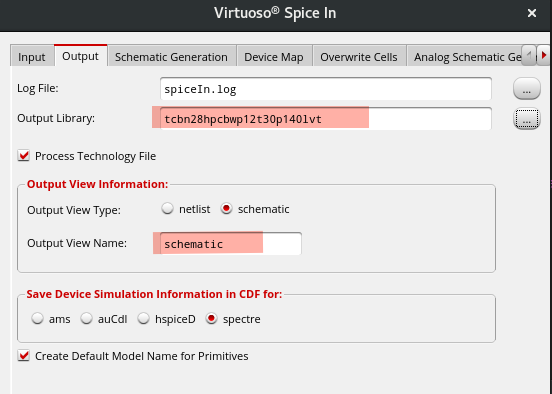Select netlist as Output View Type

click(x=168, y=209)
